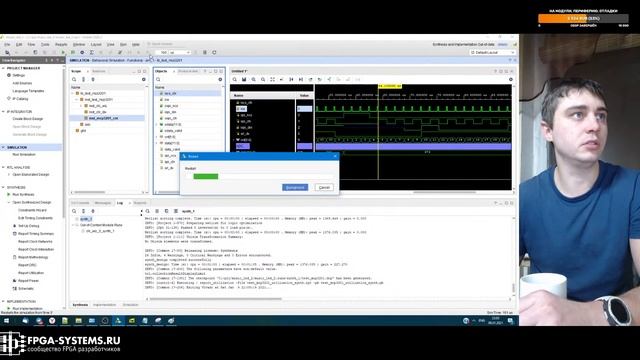Relaunch simulation using the circular arrow icon
This screenshot has width=640, height=360.
(x=214, y=53)
